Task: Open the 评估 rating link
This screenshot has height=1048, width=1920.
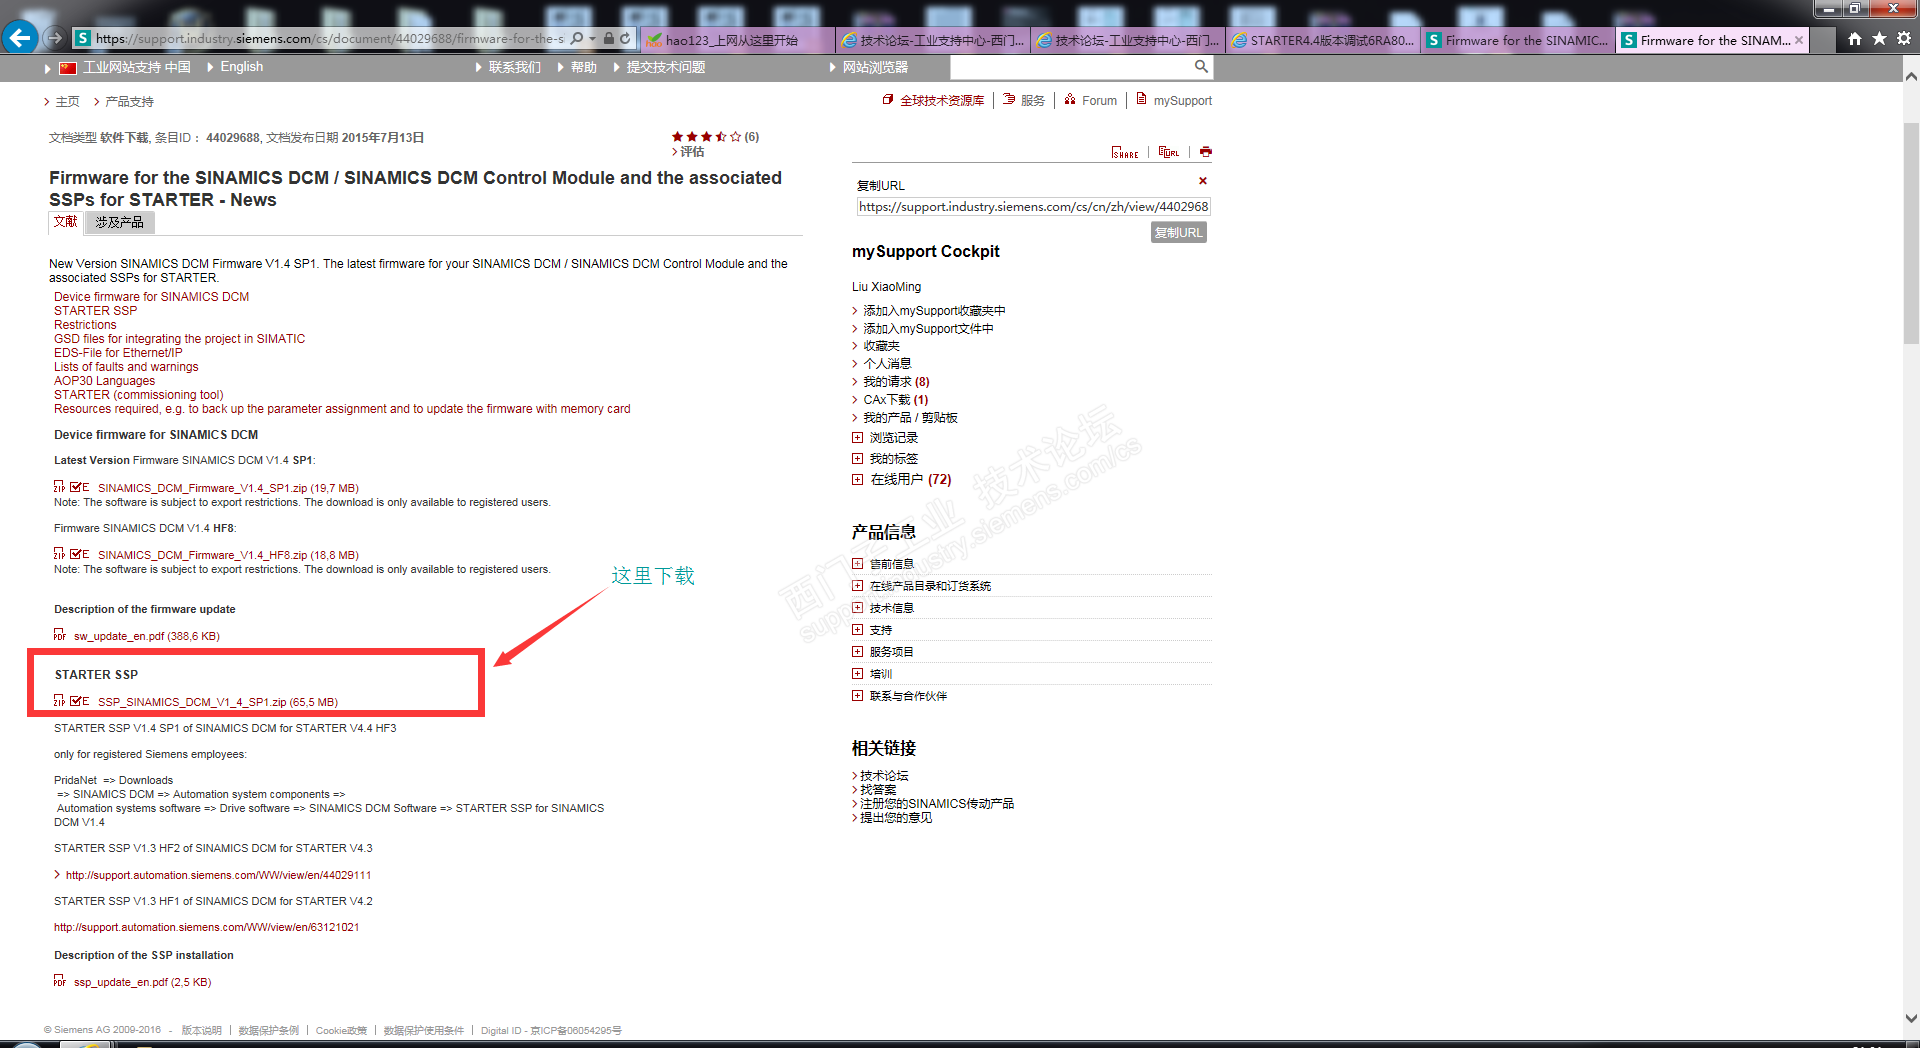Action: click(692, 152)
